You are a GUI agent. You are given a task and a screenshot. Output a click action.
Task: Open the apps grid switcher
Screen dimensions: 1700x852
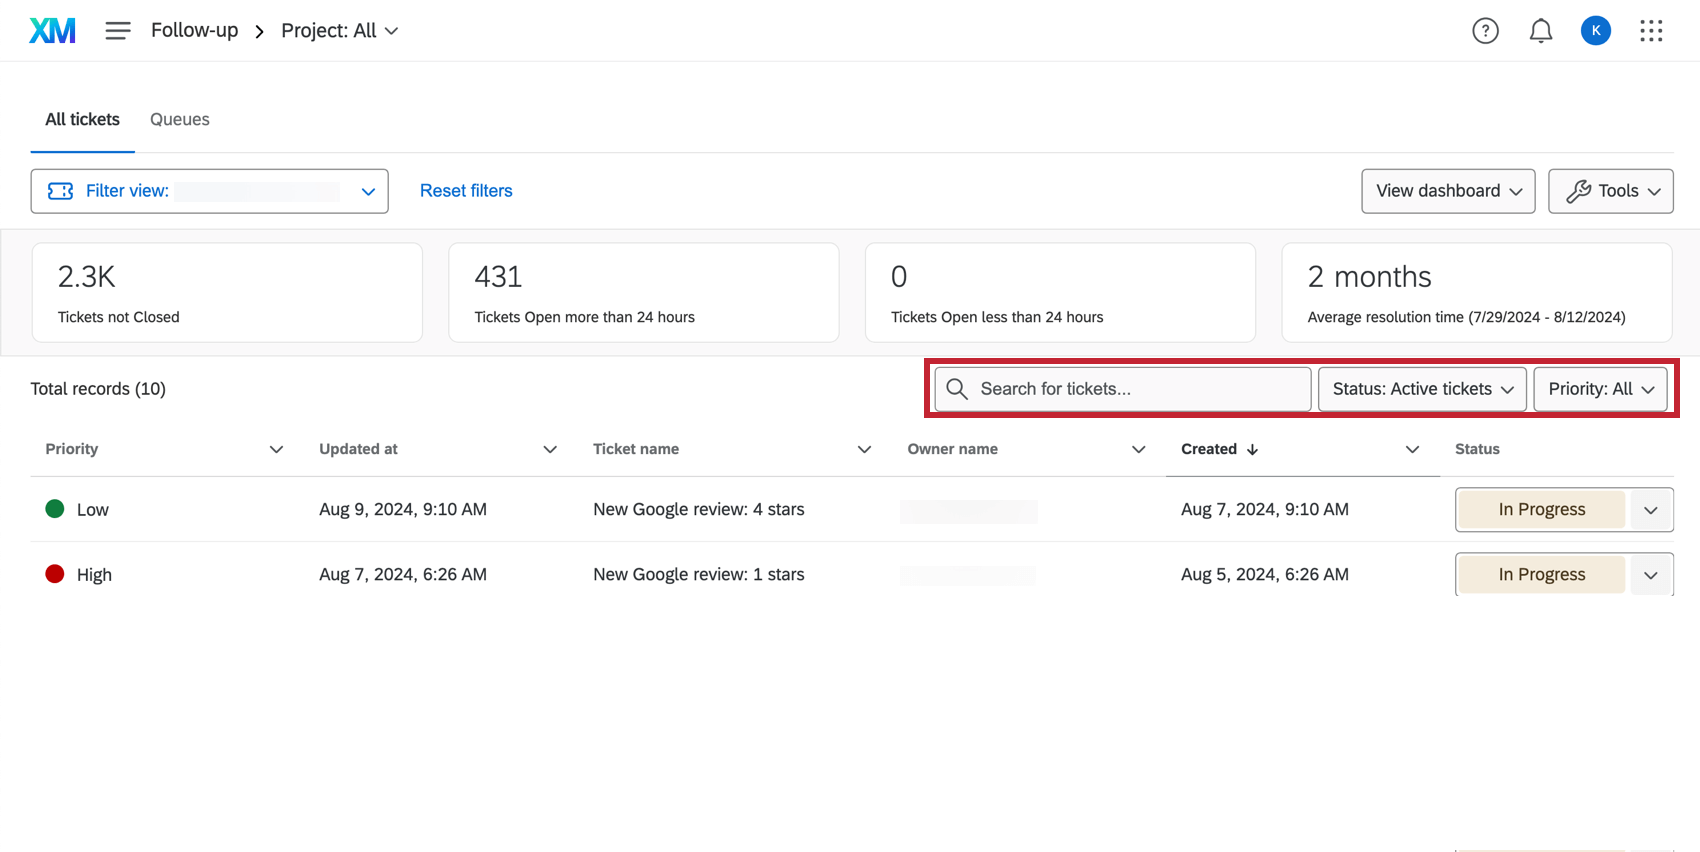click(x=1651, y=31)
